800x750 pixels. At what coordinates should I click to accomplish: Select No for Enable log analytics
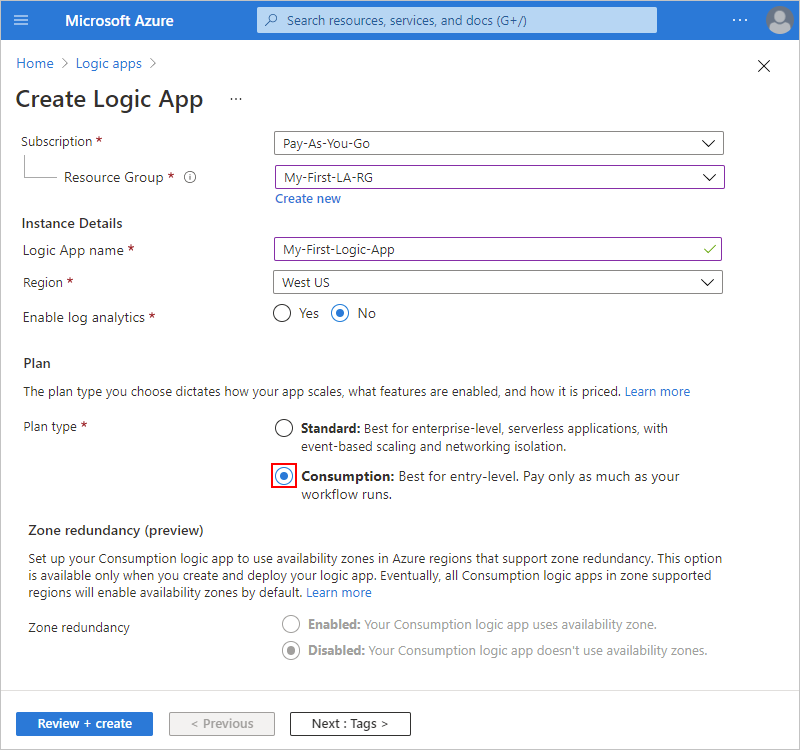(x=341, y=313)
